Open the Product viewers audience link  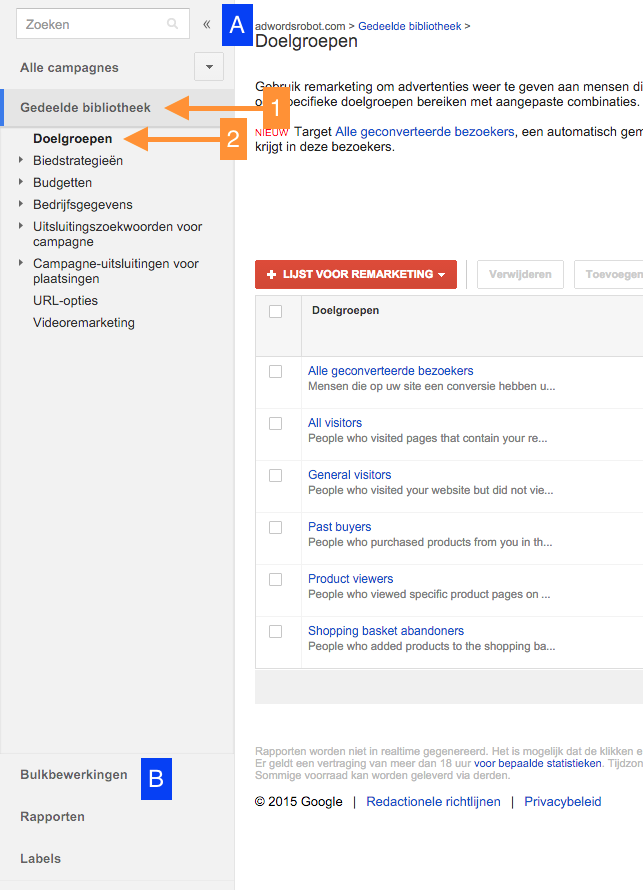(x=350, y=579)
